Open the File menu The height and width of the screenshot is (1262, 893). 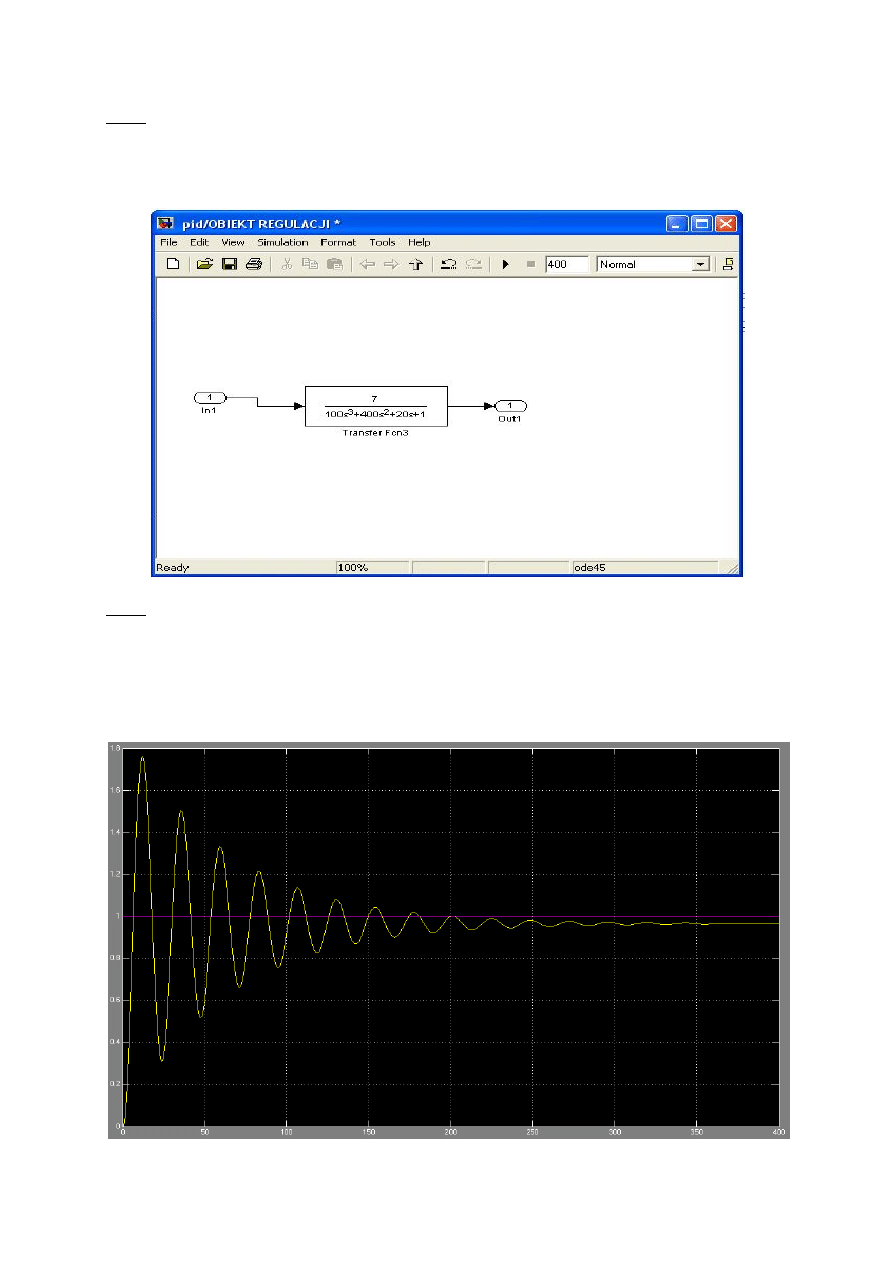[x=168, y=242]
